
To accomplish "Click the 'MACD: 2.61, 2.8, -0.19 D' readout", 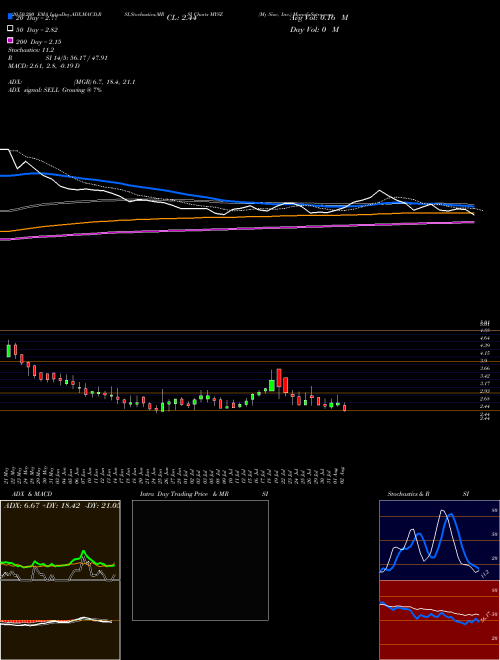I will [x=44, y=66].
